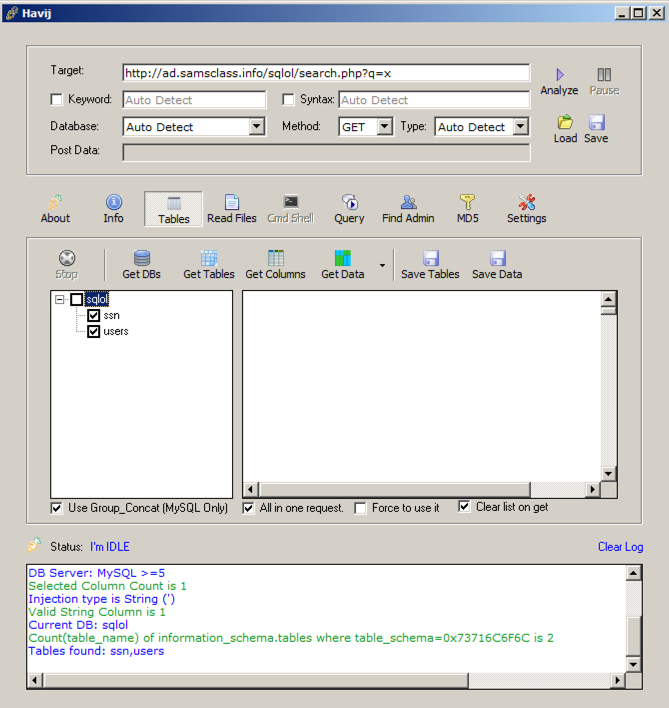Click the 'Current DB: sqlol' log line

pos(78,625)
